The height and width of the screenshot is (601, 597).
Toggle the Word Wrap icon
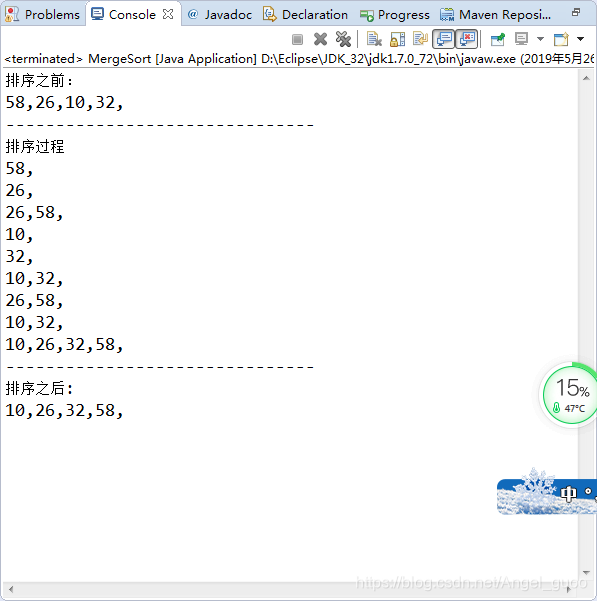(420, 39)
